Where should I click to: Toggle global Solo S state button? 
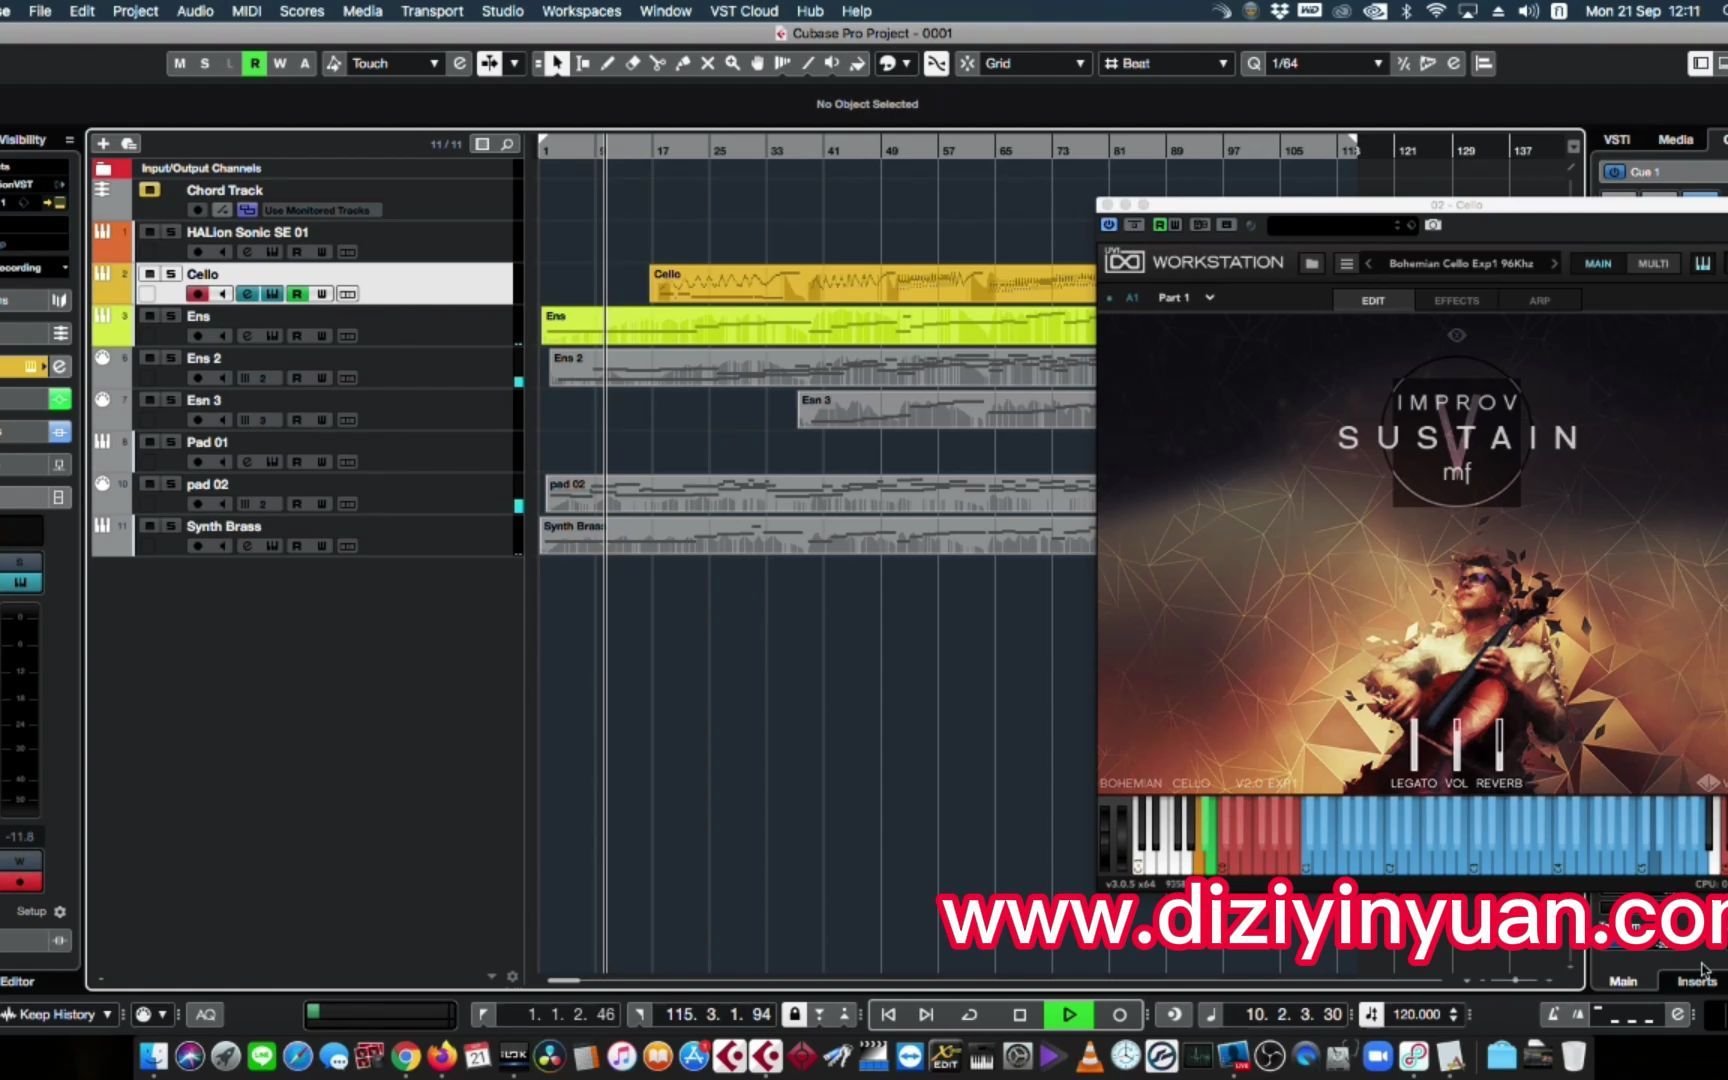[x=204, y=63]
